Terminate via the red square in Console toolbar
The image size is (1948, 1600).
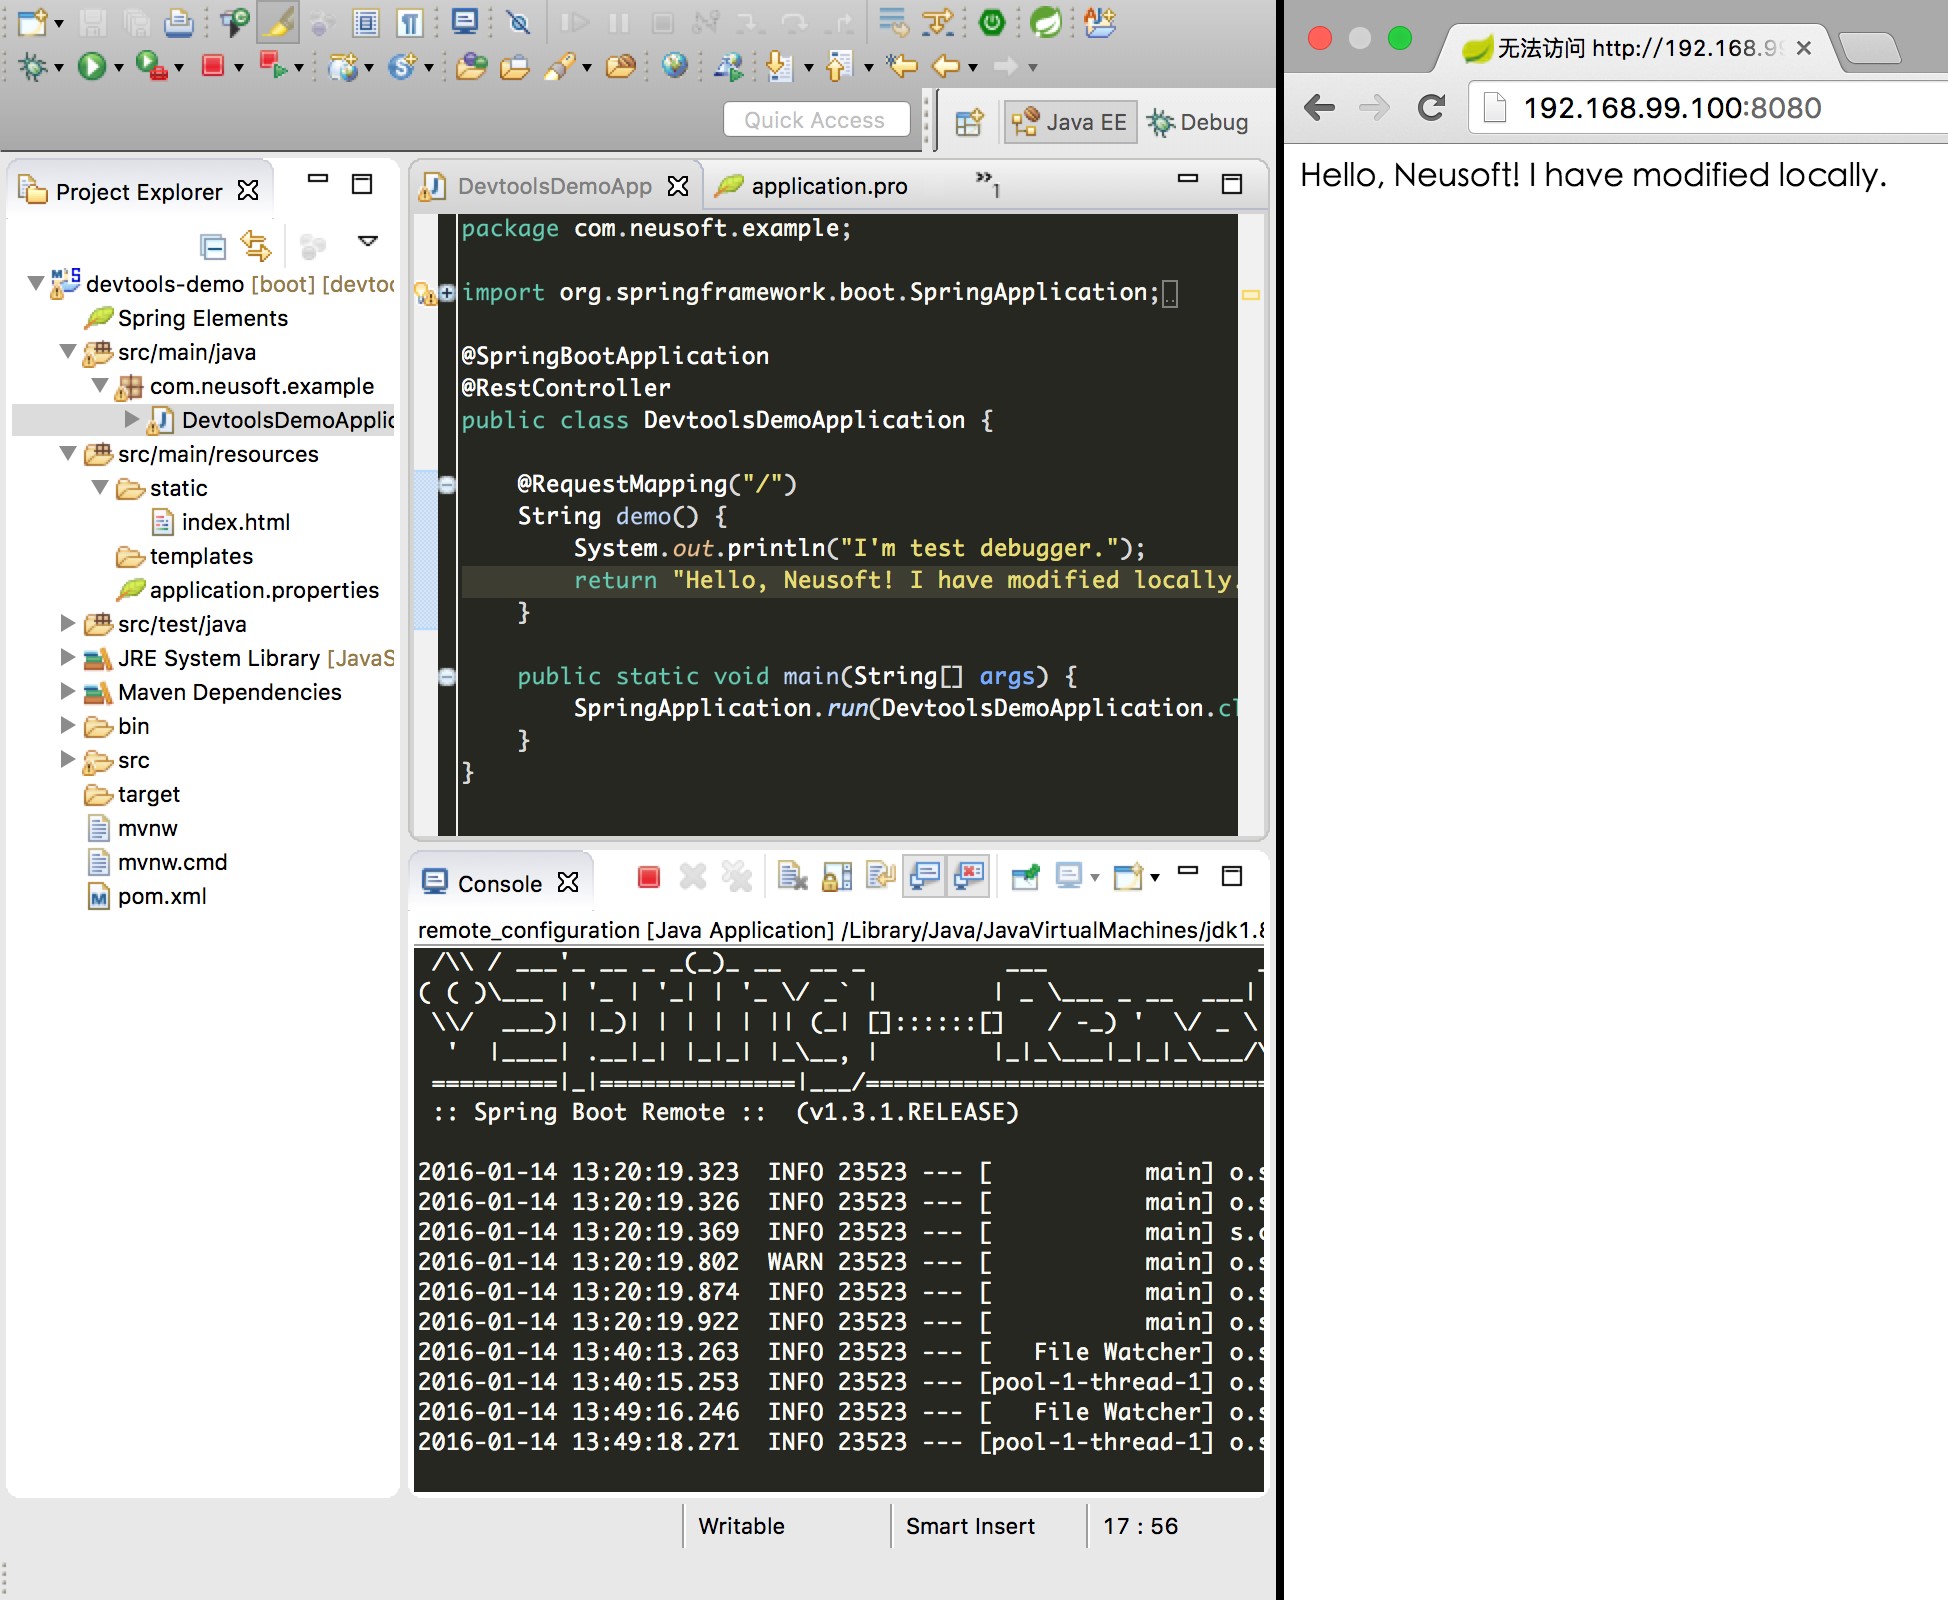pos(648,877)
